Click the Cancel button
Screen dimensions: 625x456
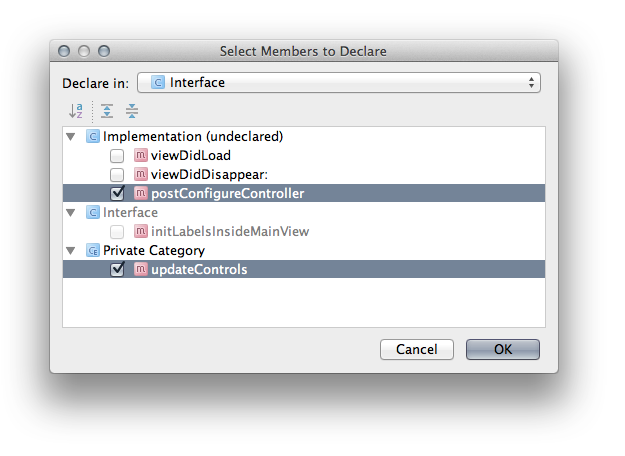[x=417, y=350]
